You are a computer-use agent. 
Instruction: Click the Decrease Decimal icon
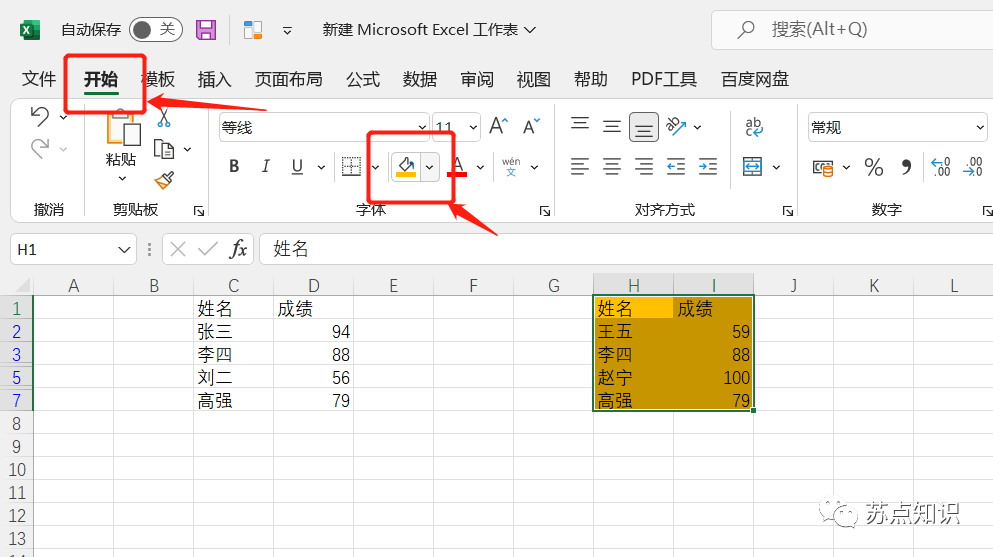pos(973,167)
